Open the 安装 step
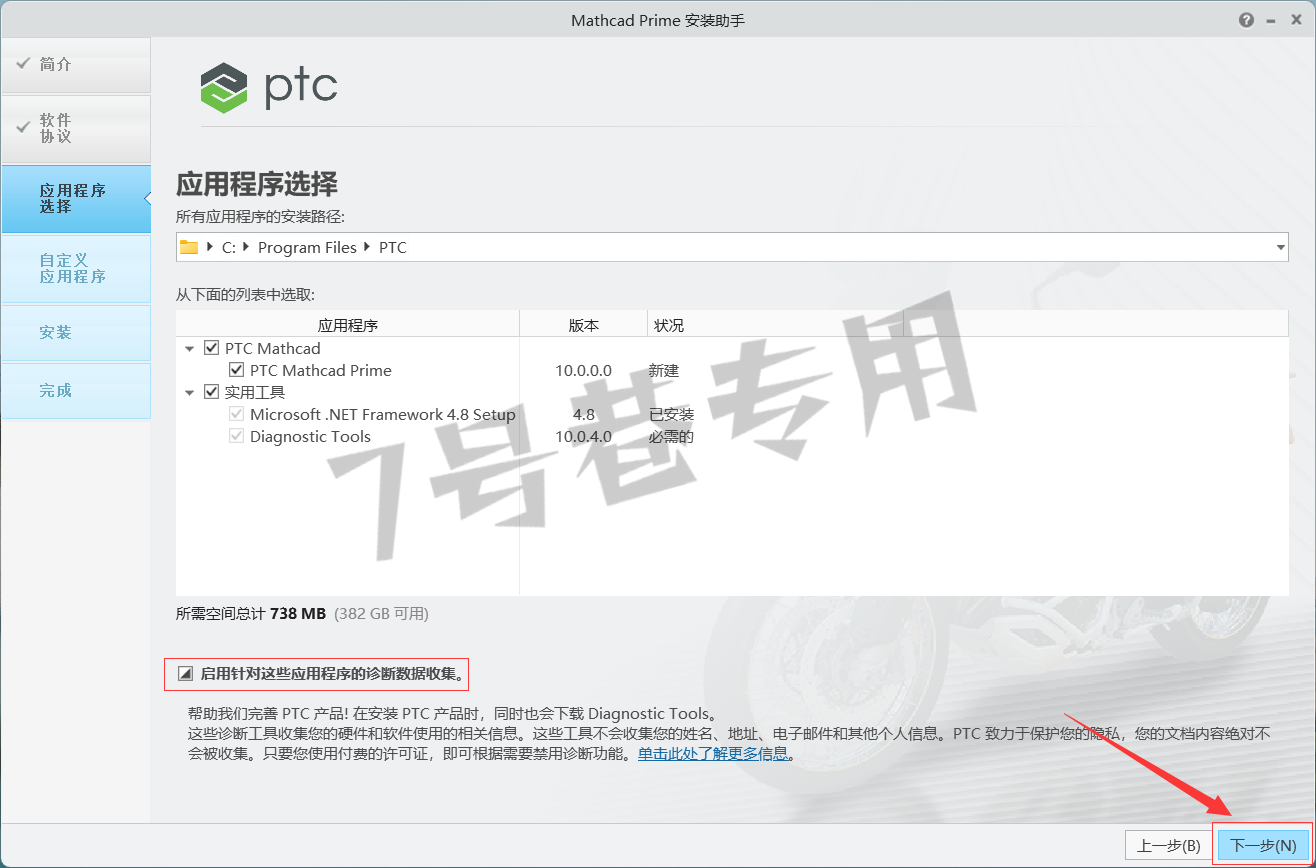 (x=76, y=333)
